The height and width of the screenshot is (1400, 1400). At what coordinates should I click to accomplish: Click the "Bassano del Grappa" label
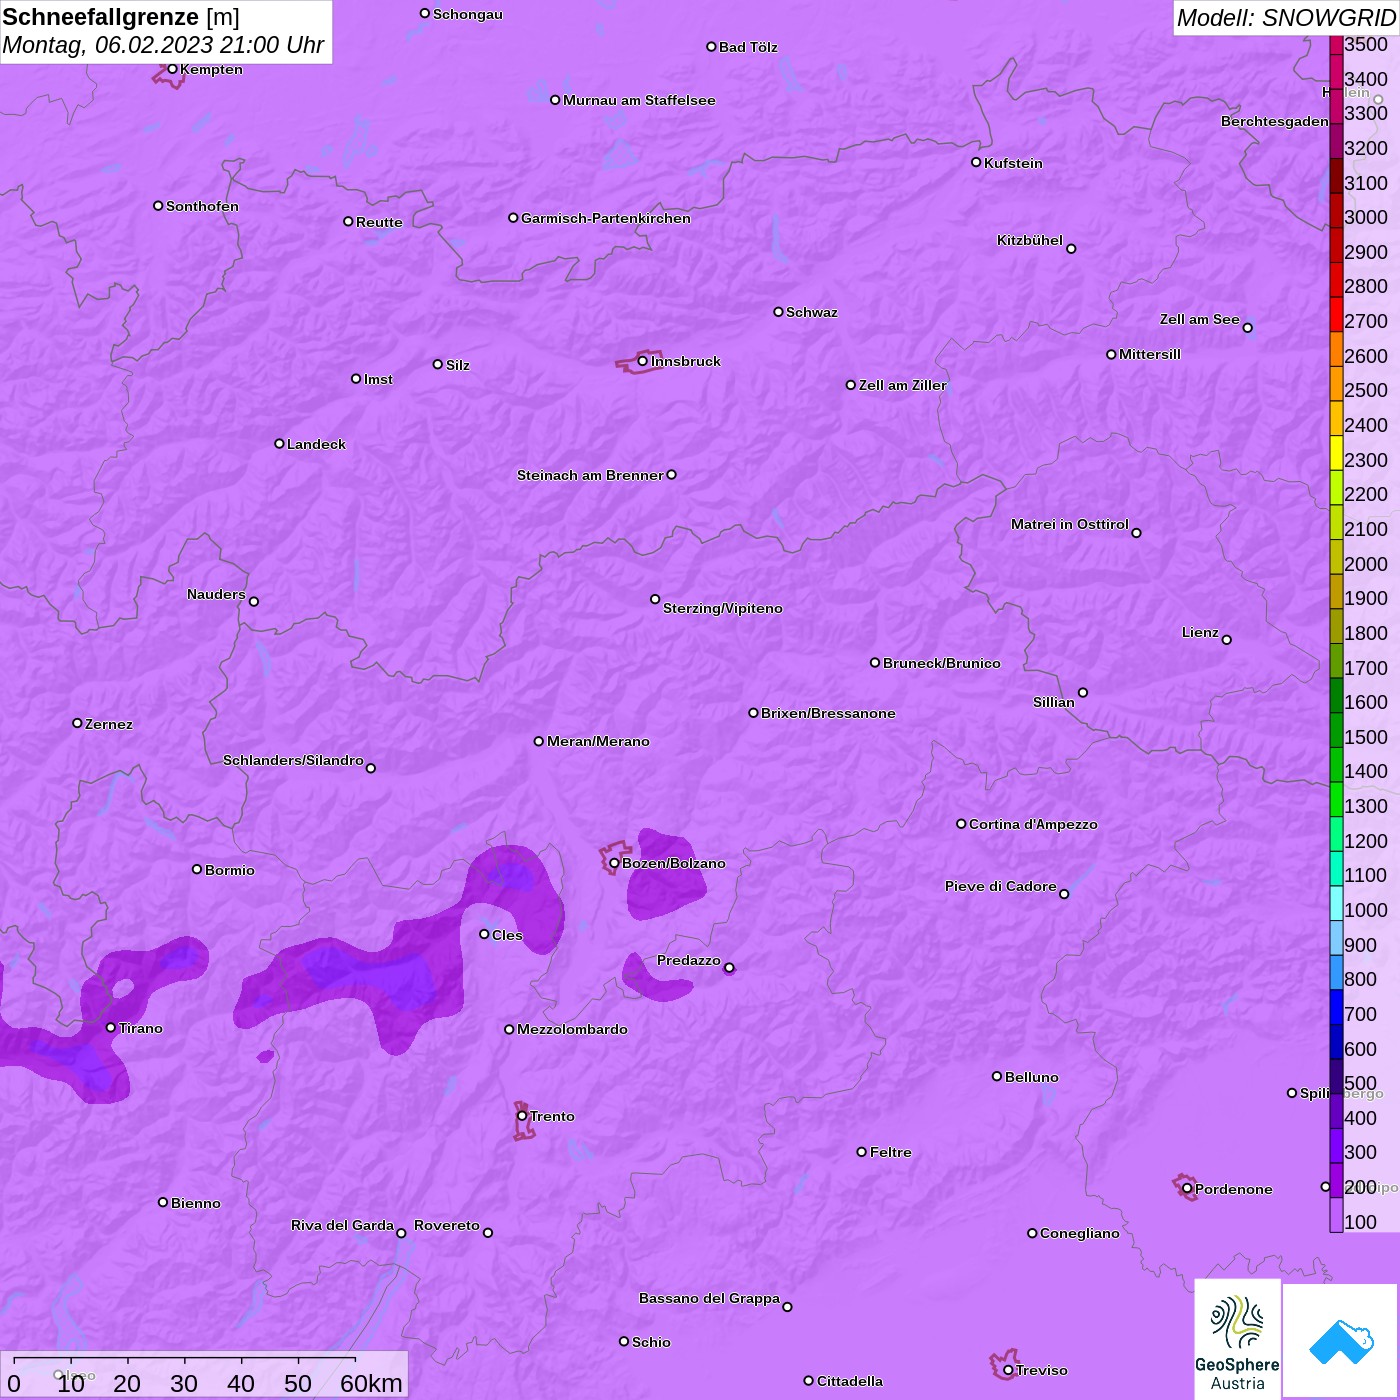click(709, 1298)
